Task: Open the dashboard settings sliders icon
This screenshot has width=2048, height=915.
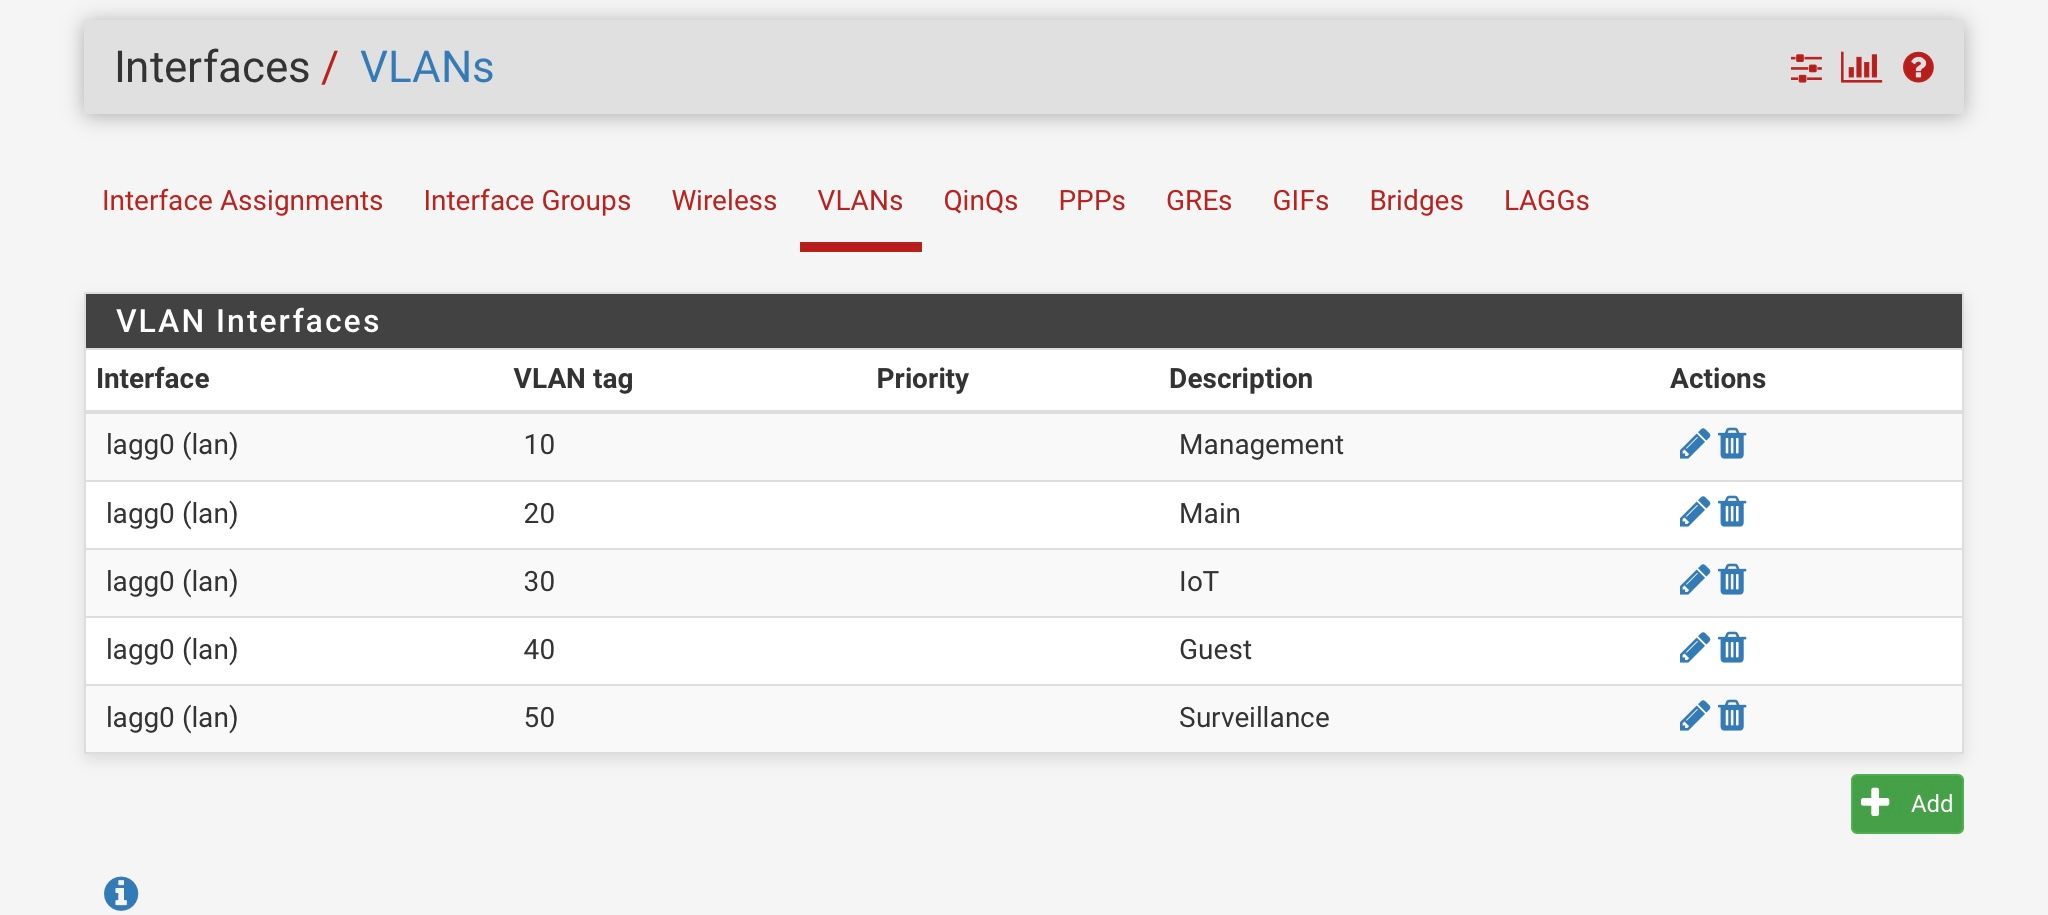Action: [x=1806, y=67]
